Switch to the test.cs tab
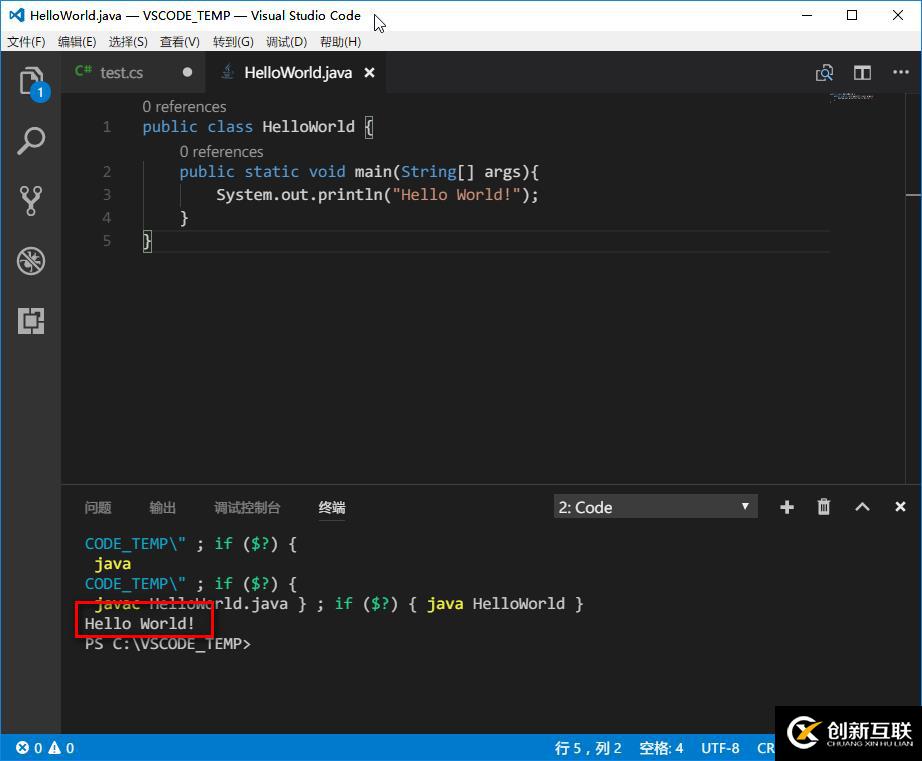 tap(121, 72)
